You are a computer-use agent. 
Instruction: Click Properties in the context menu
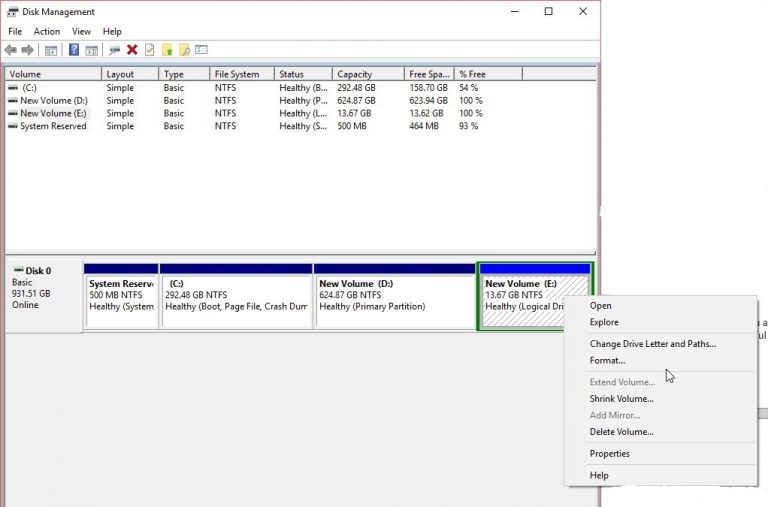pyautogui.click(x=609, y=454)
